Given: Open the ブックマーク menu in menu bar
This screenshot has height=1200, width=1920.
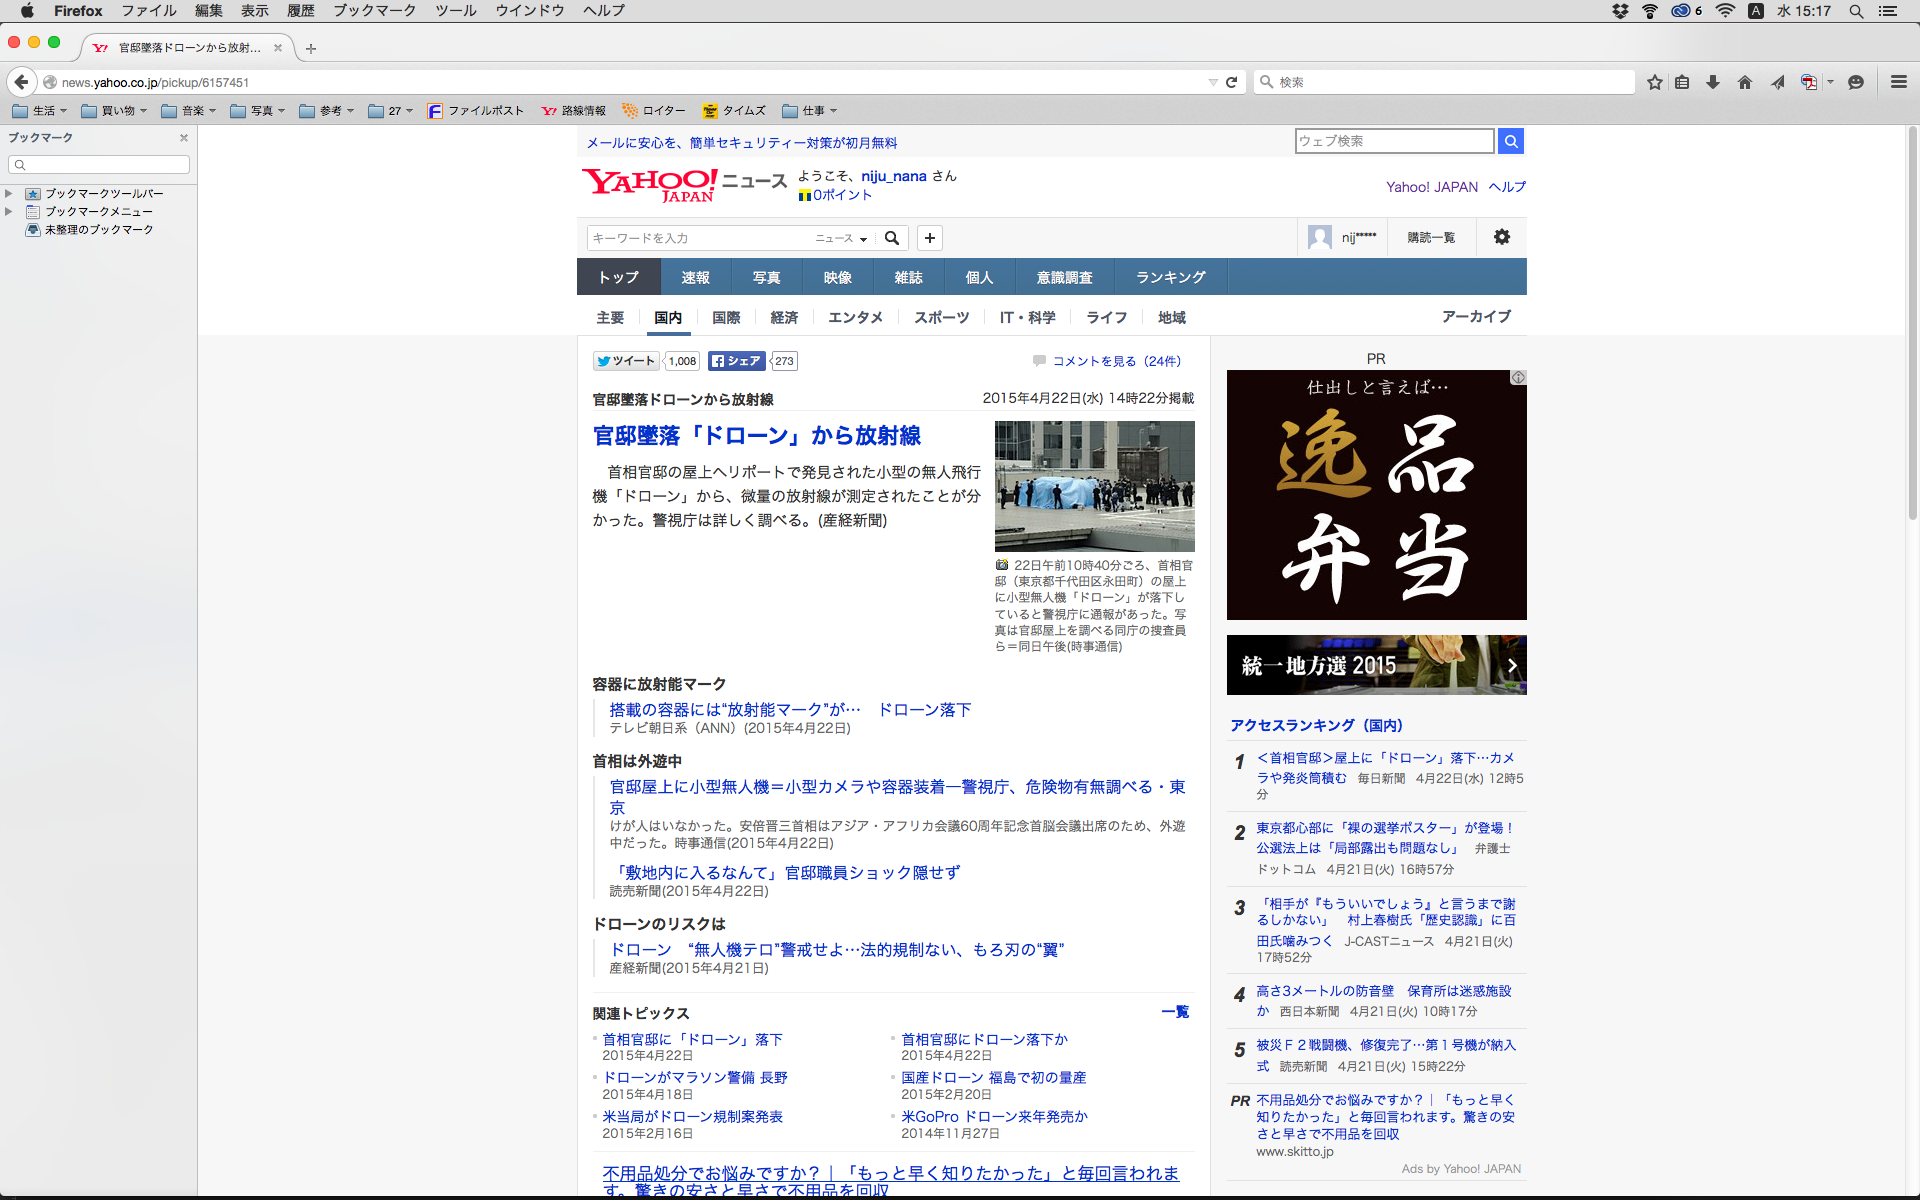Looking at the screenshot, I should [374, 11].
